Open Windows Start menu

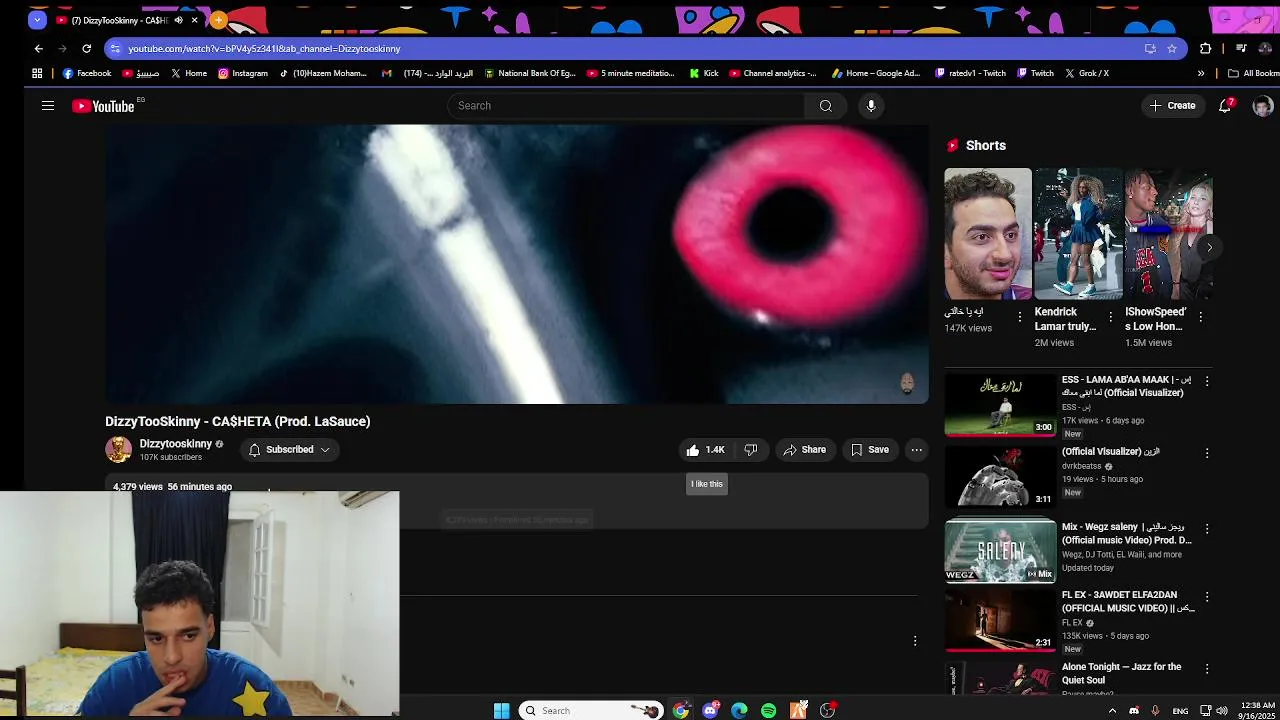pyautogui.click(x=501, y=711)
